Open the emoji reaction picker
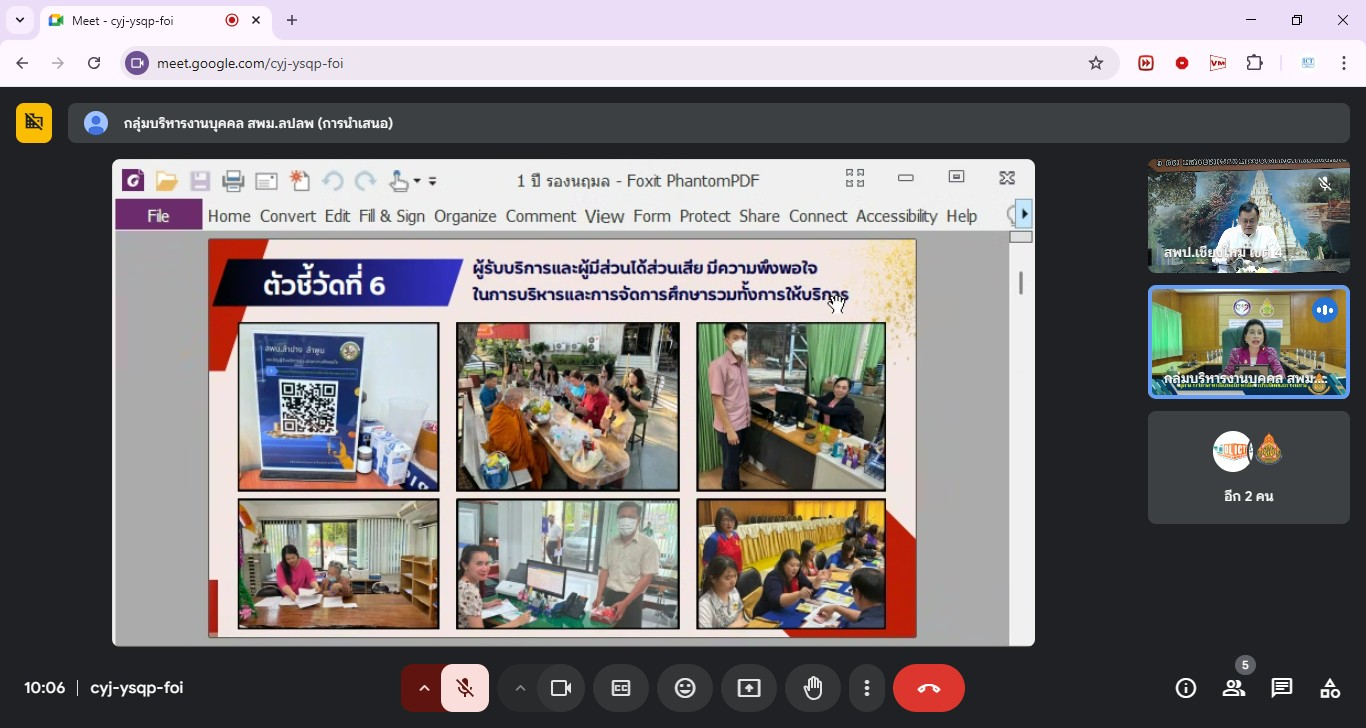 click(685, 688)
